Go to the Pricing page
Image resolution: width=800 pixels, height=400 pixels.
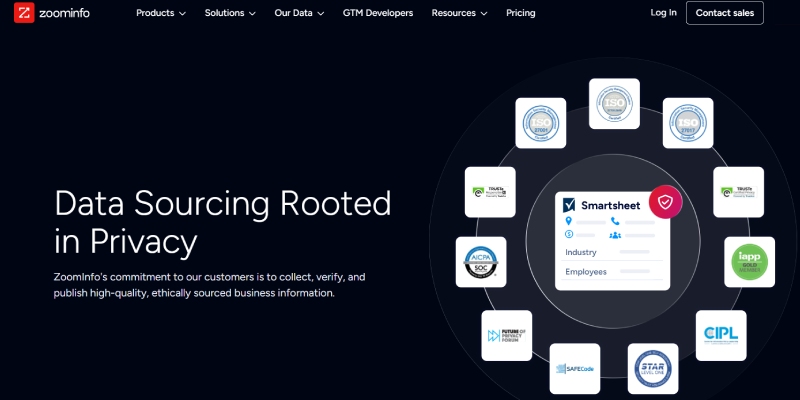[x=520, y=13]
